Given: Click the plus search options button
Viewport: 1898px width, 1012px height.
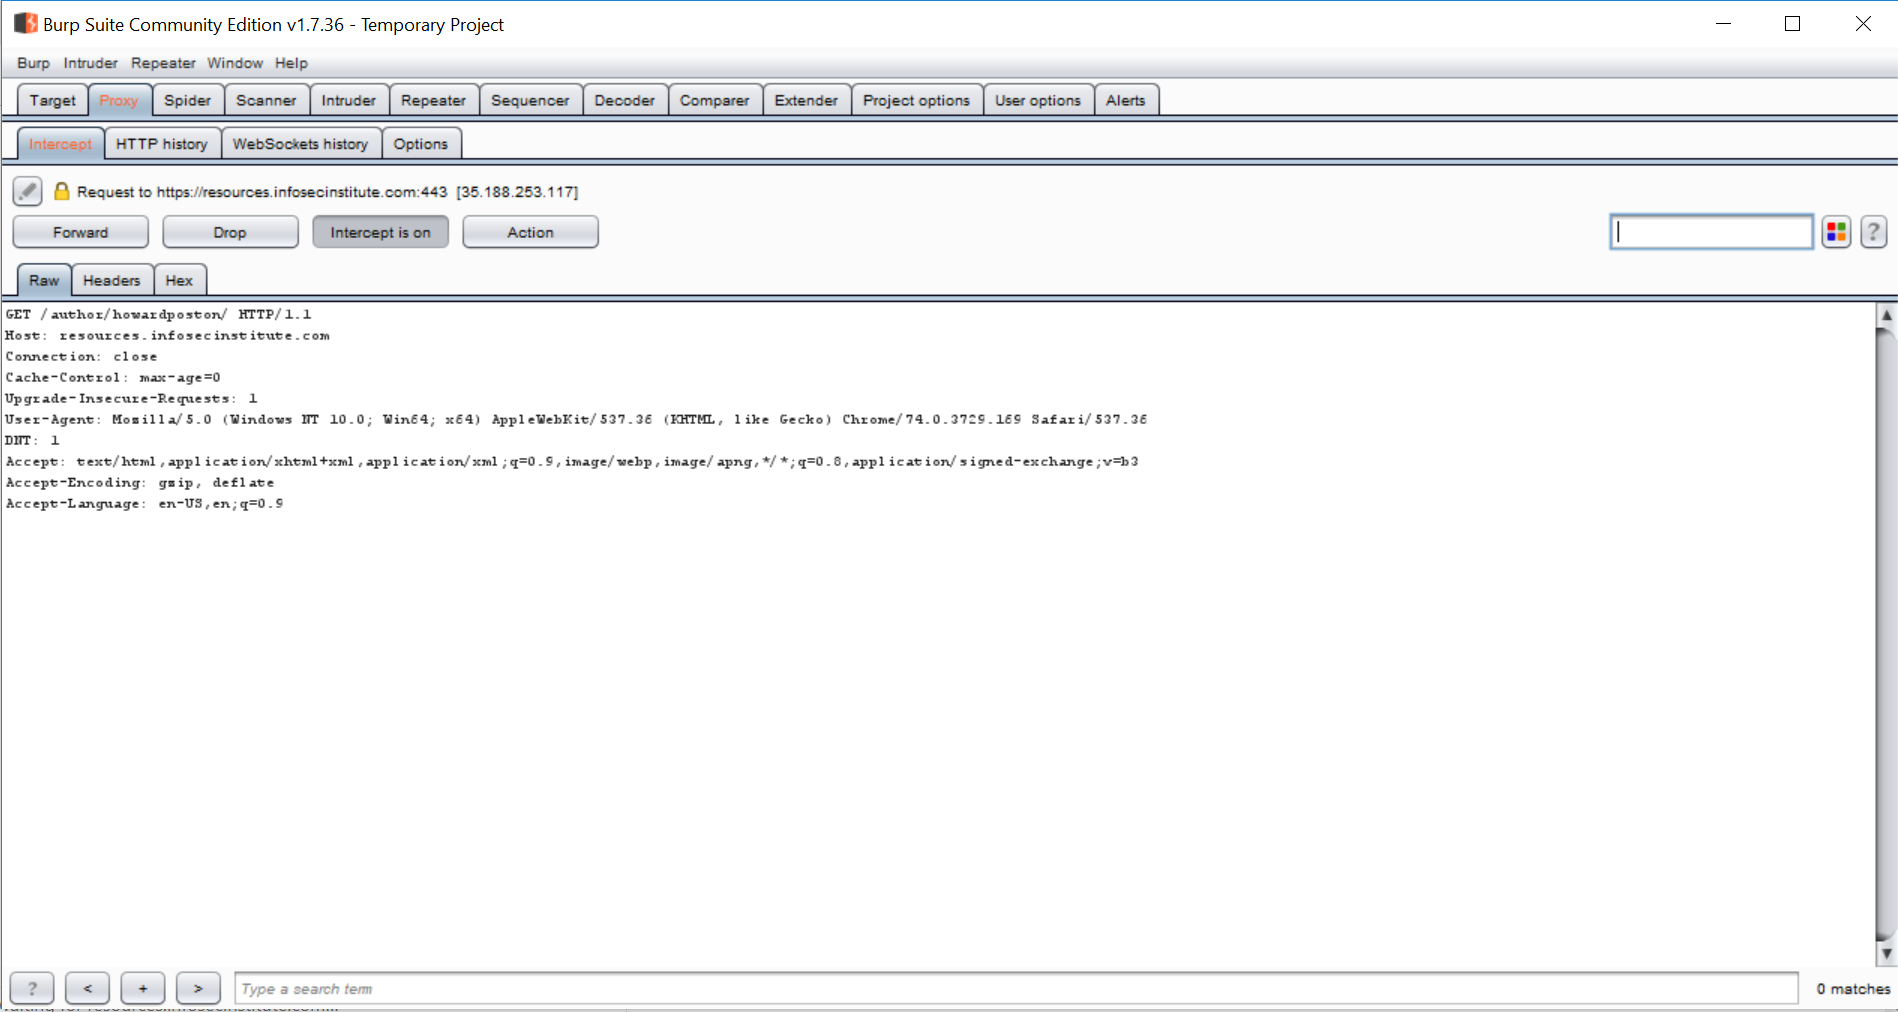Looking at the screenshot, I should click(143, 988).
